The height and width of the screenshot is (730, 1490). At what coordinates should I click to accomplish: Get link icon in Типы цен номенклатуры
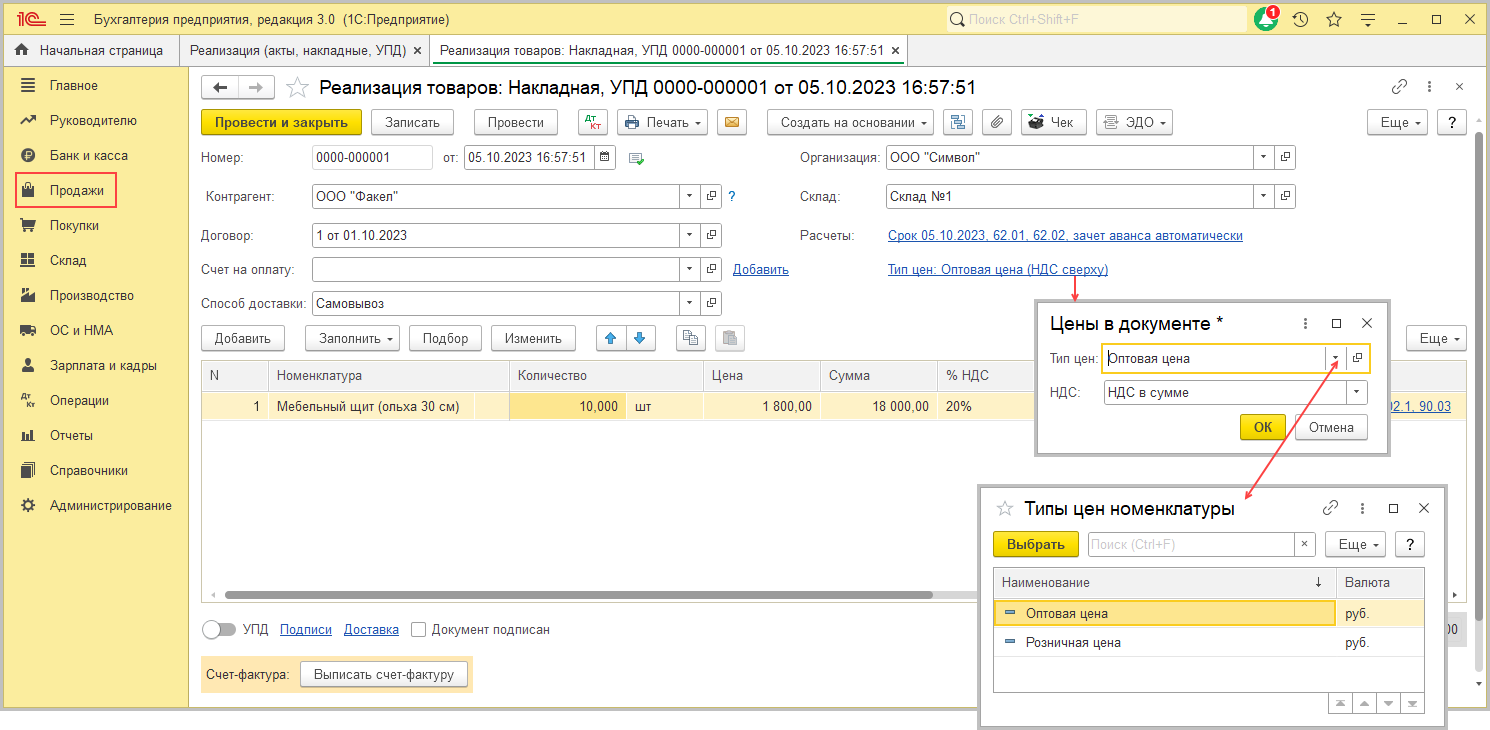pos(1330,508)
